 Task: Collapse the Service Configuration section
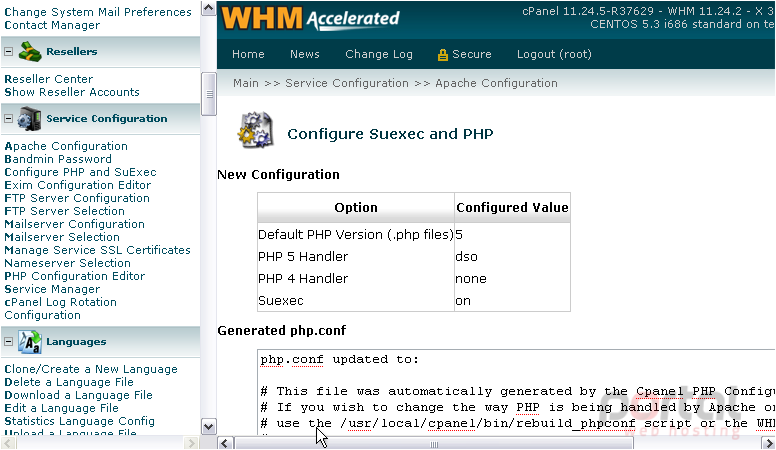[8, 119]
